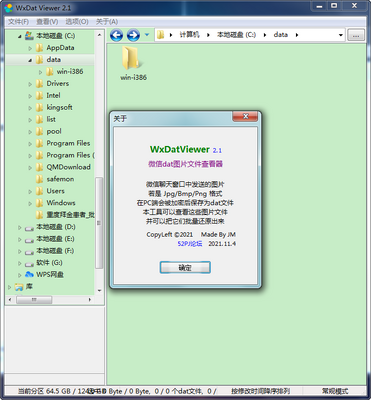Collapse the 本地磁盘 (C:) tree node
This screenshot has width=371, height=400.
(20, 36)
